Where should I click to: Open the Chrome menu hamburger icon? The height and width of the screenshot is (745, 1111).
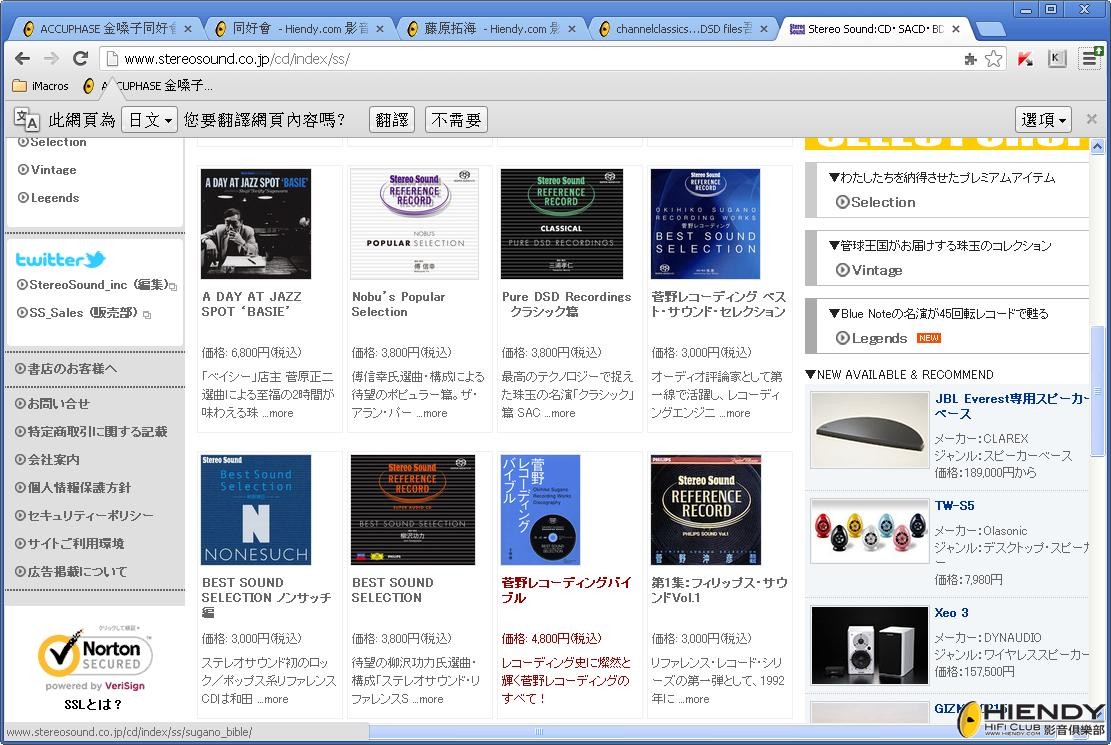(x=1090, y=58)
